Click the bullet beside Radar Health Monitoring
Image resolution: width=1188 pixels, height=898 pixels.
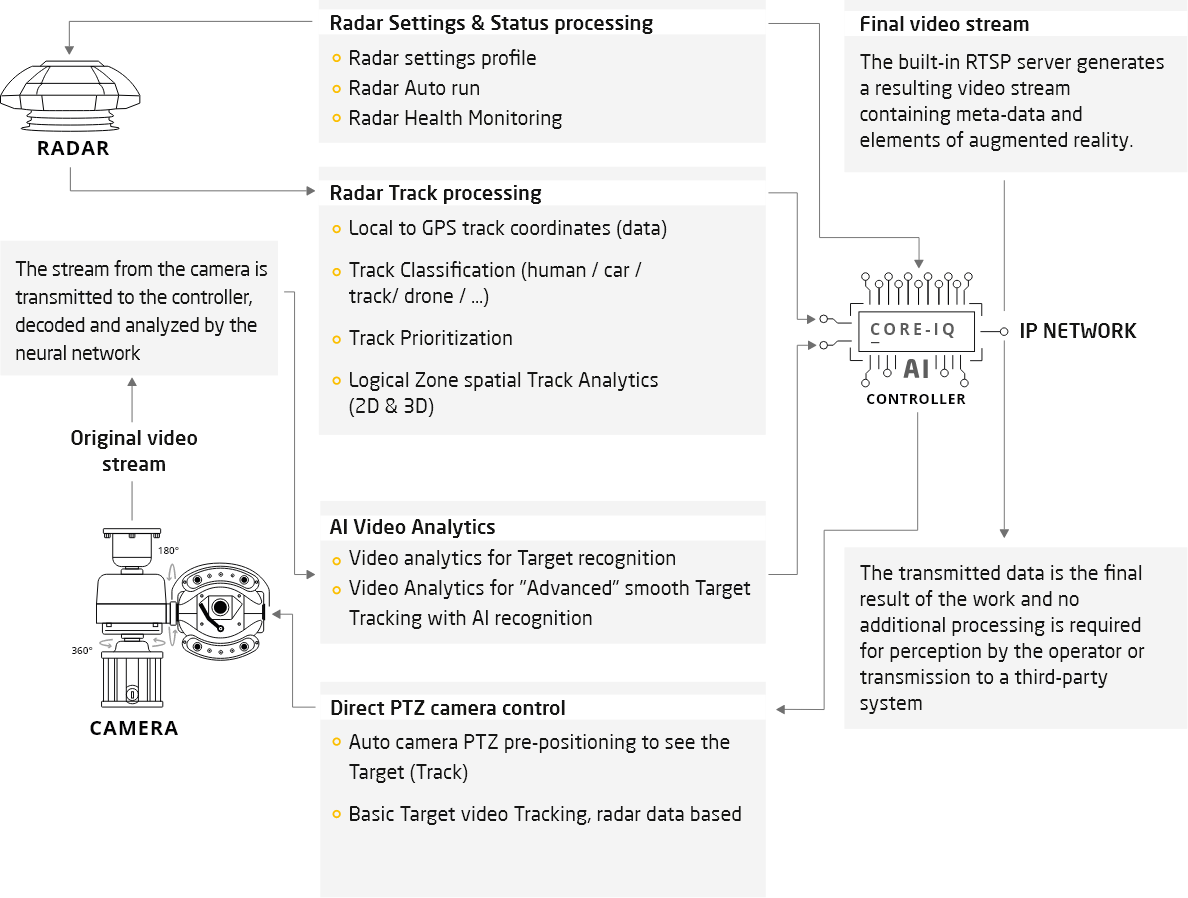click(x=337, y=119)
